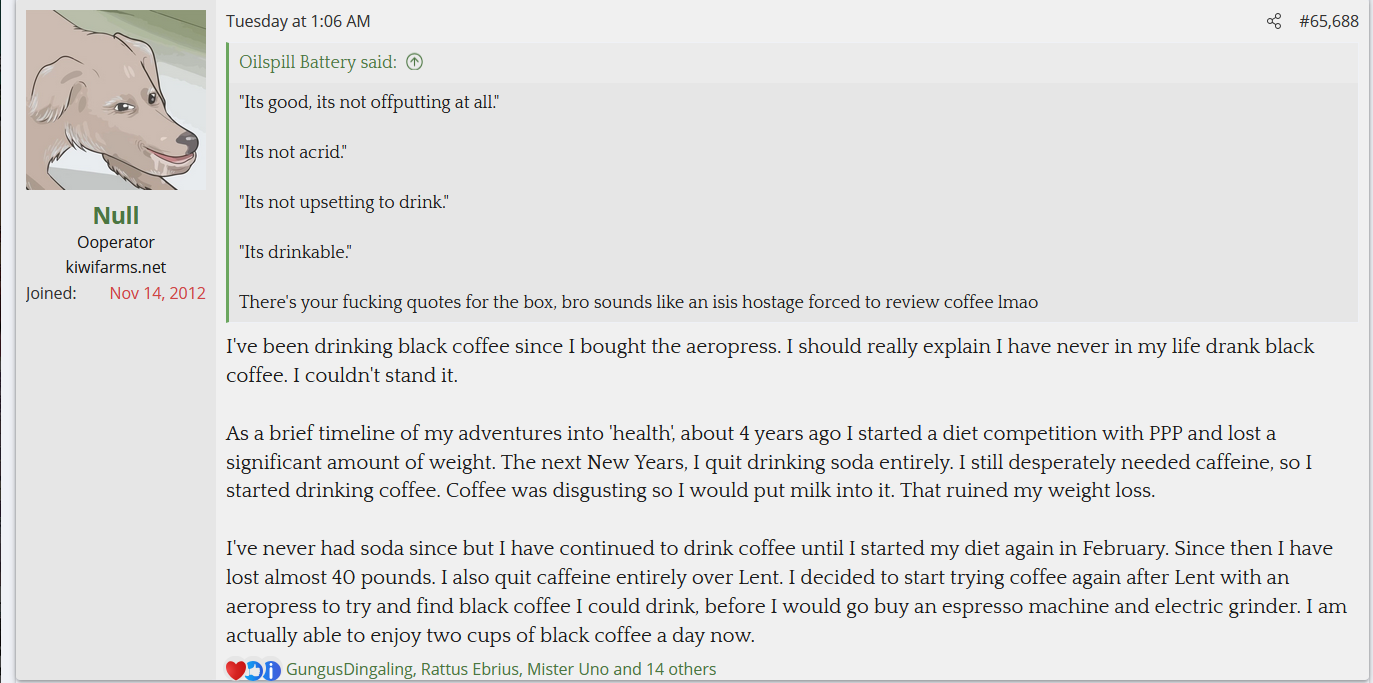Click the 'Nov 14, 2012' join date
This screenshot has height=683, width=1373.
157,293
